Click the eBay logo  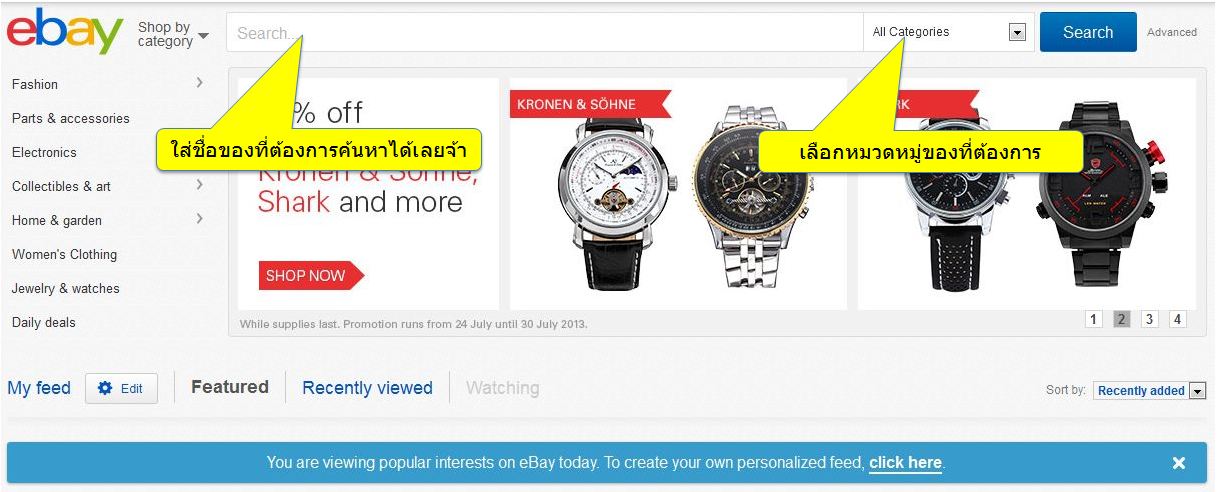[x=65, y=32]
